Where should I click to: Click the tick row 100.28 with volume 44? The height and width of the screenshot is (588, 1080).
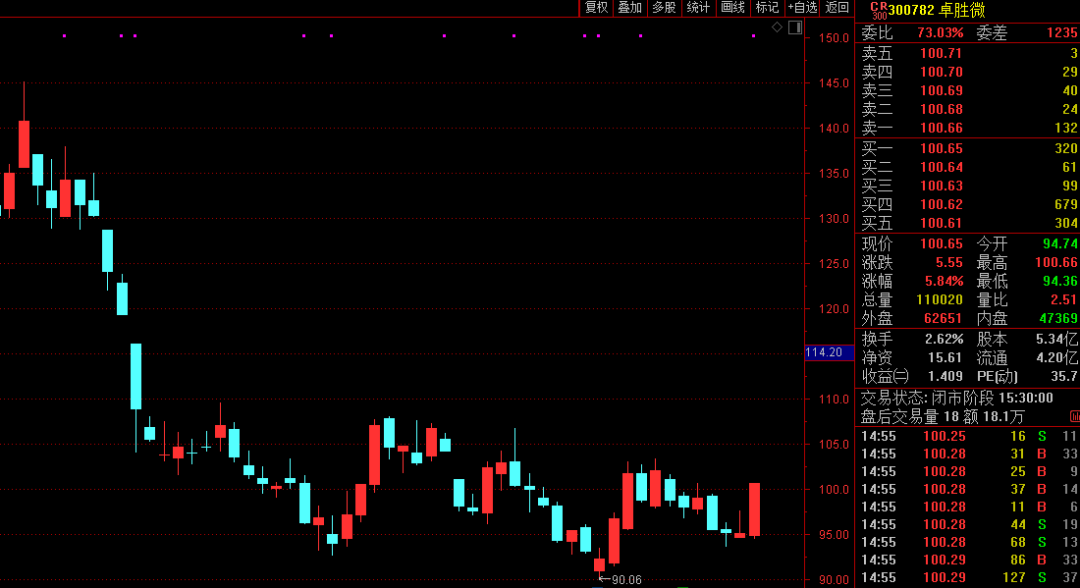[969, 525]
